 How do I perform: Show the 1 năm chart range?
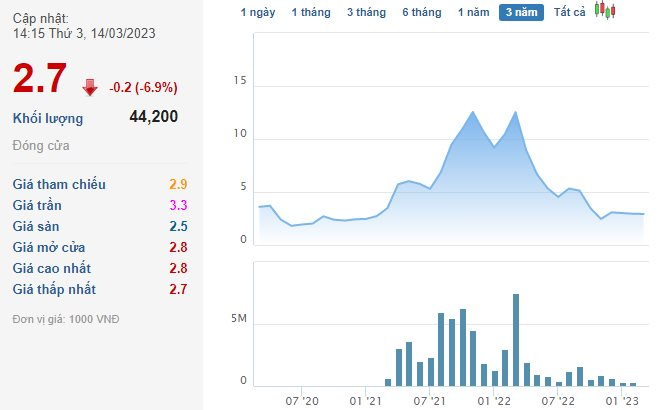[473, 12]
